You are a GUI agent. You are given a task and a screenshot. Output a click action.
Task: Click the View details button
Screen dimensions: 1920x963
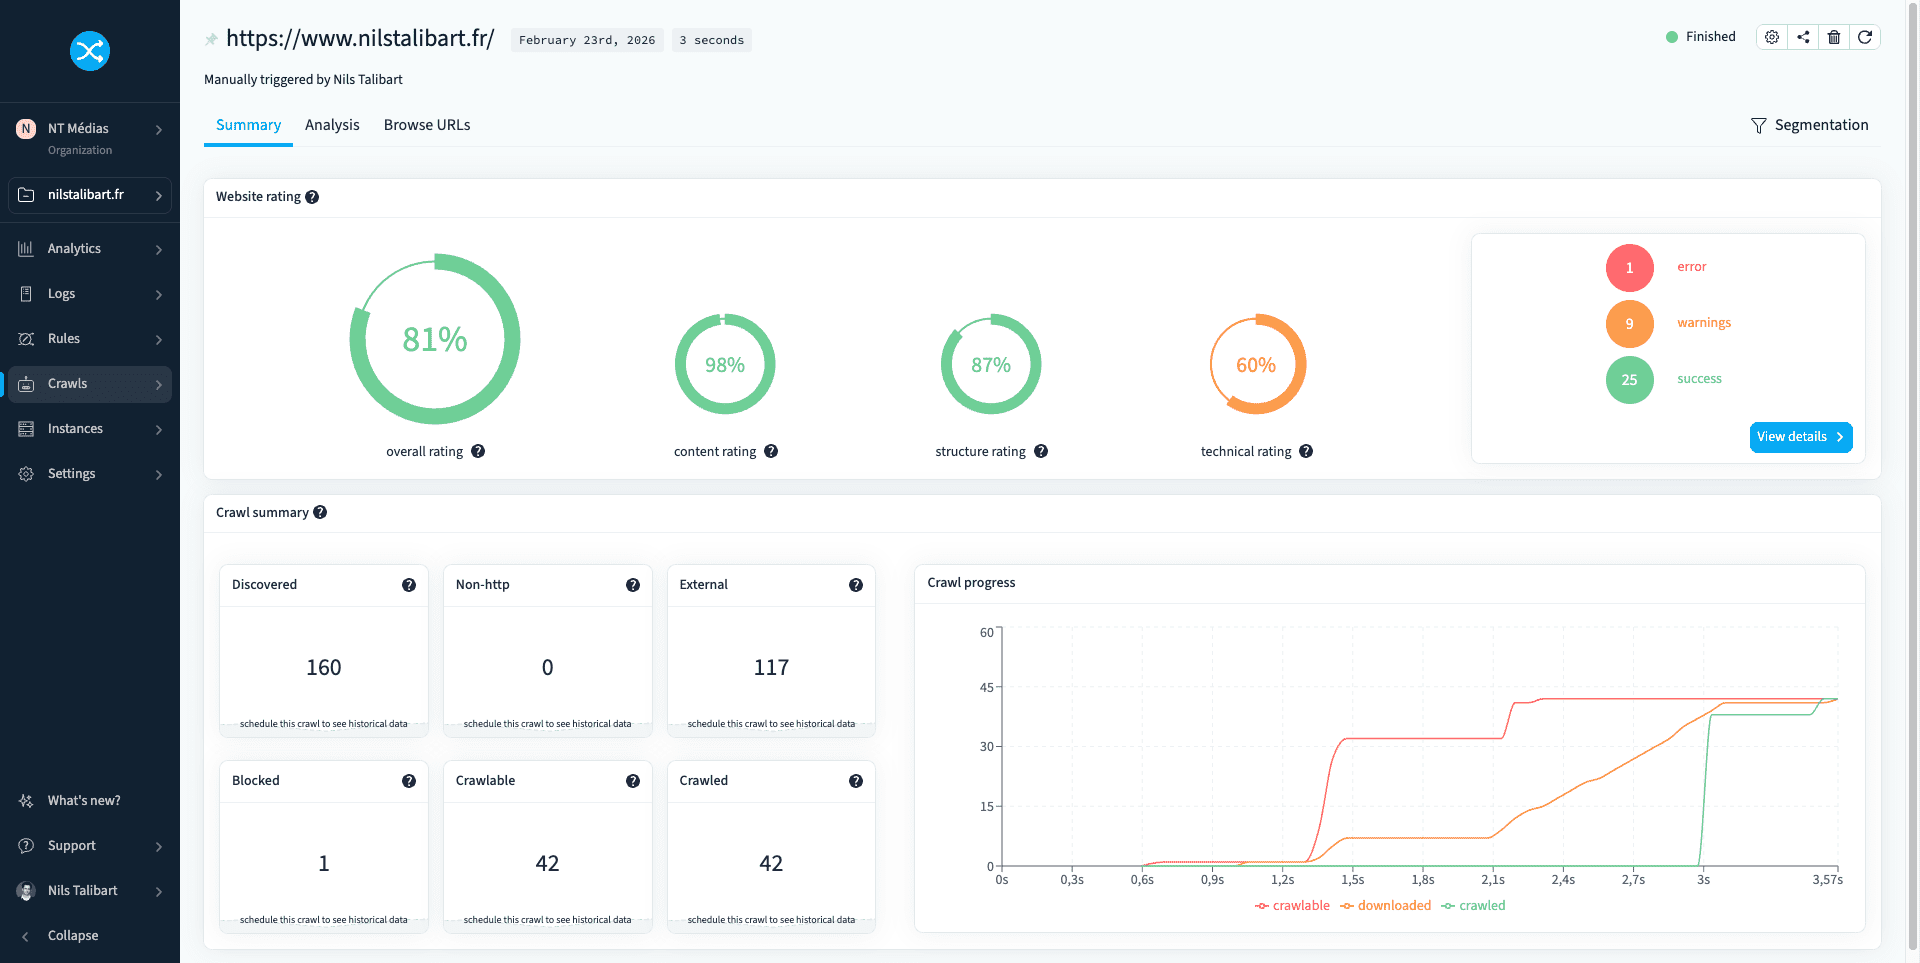tap(1801, 437)
